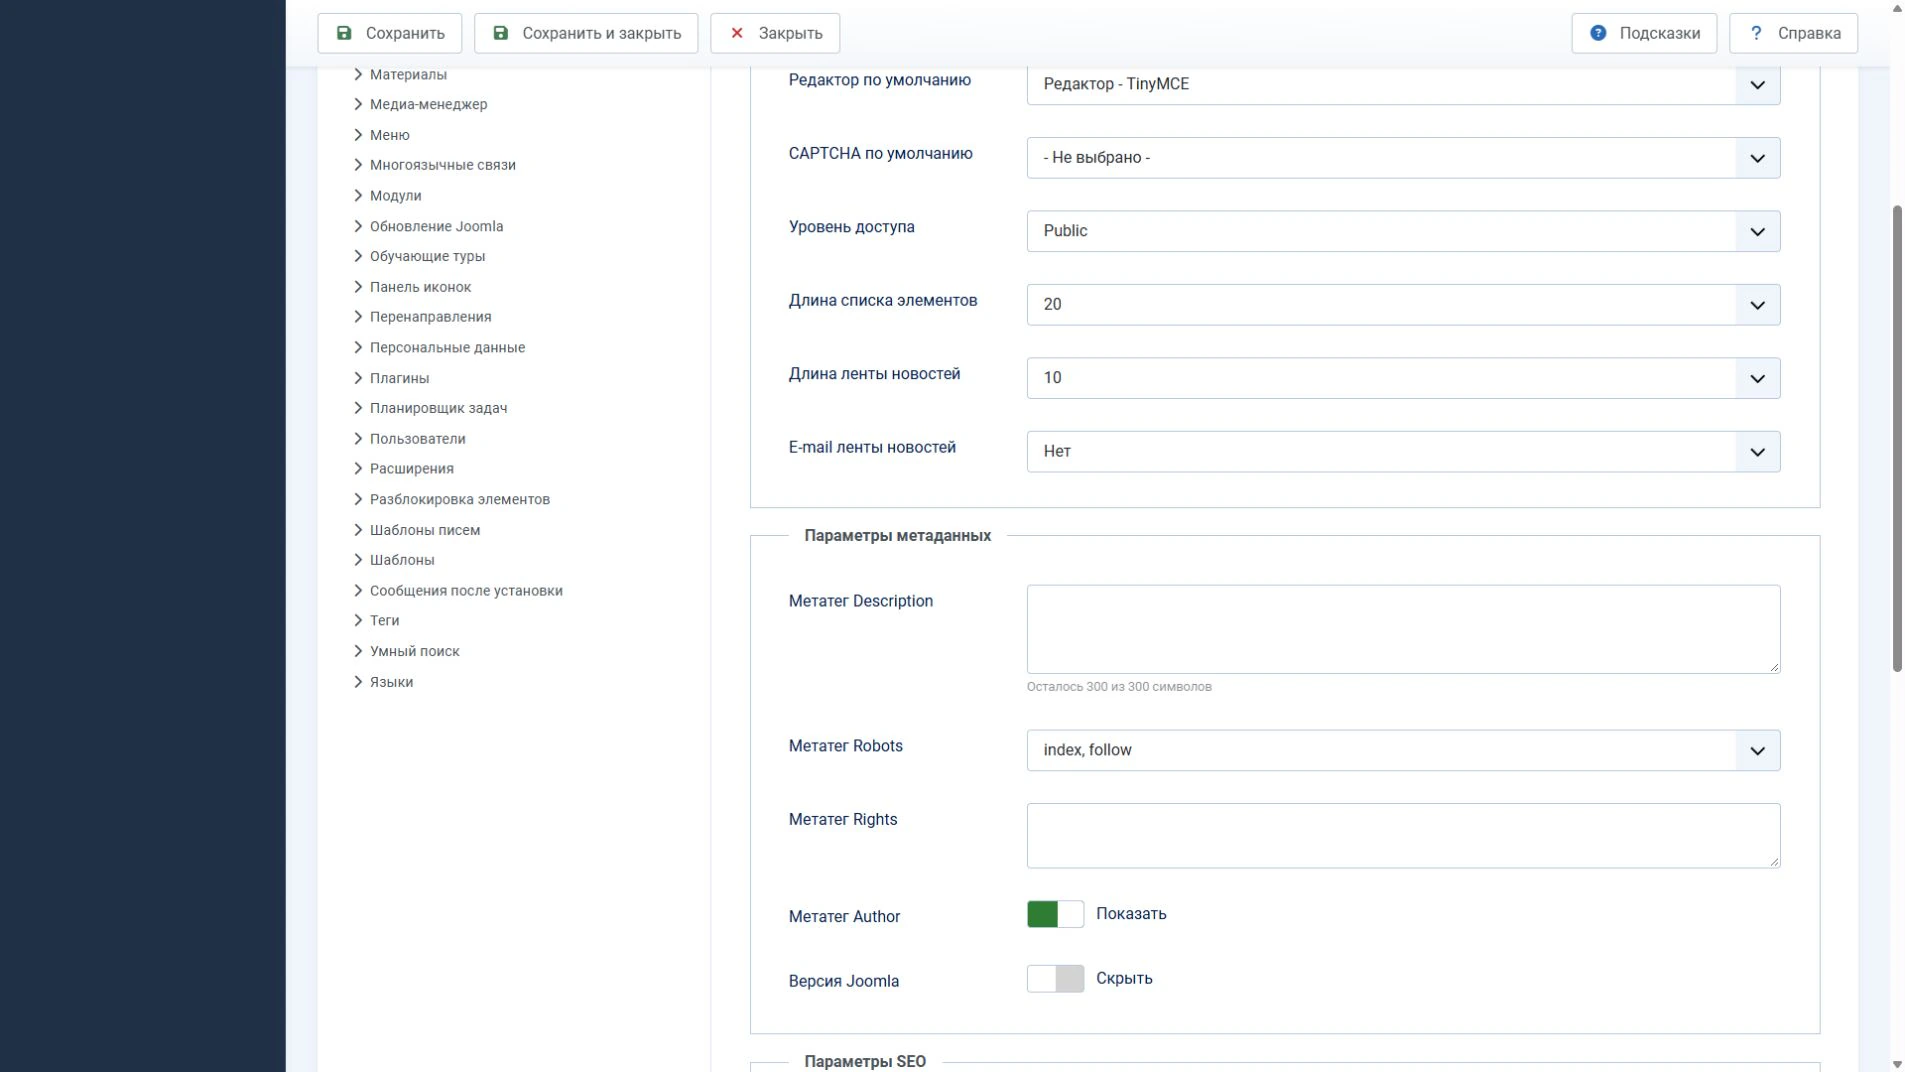Open Длина списка элементов dropdown
1905x1072 pixels.
1403,305
